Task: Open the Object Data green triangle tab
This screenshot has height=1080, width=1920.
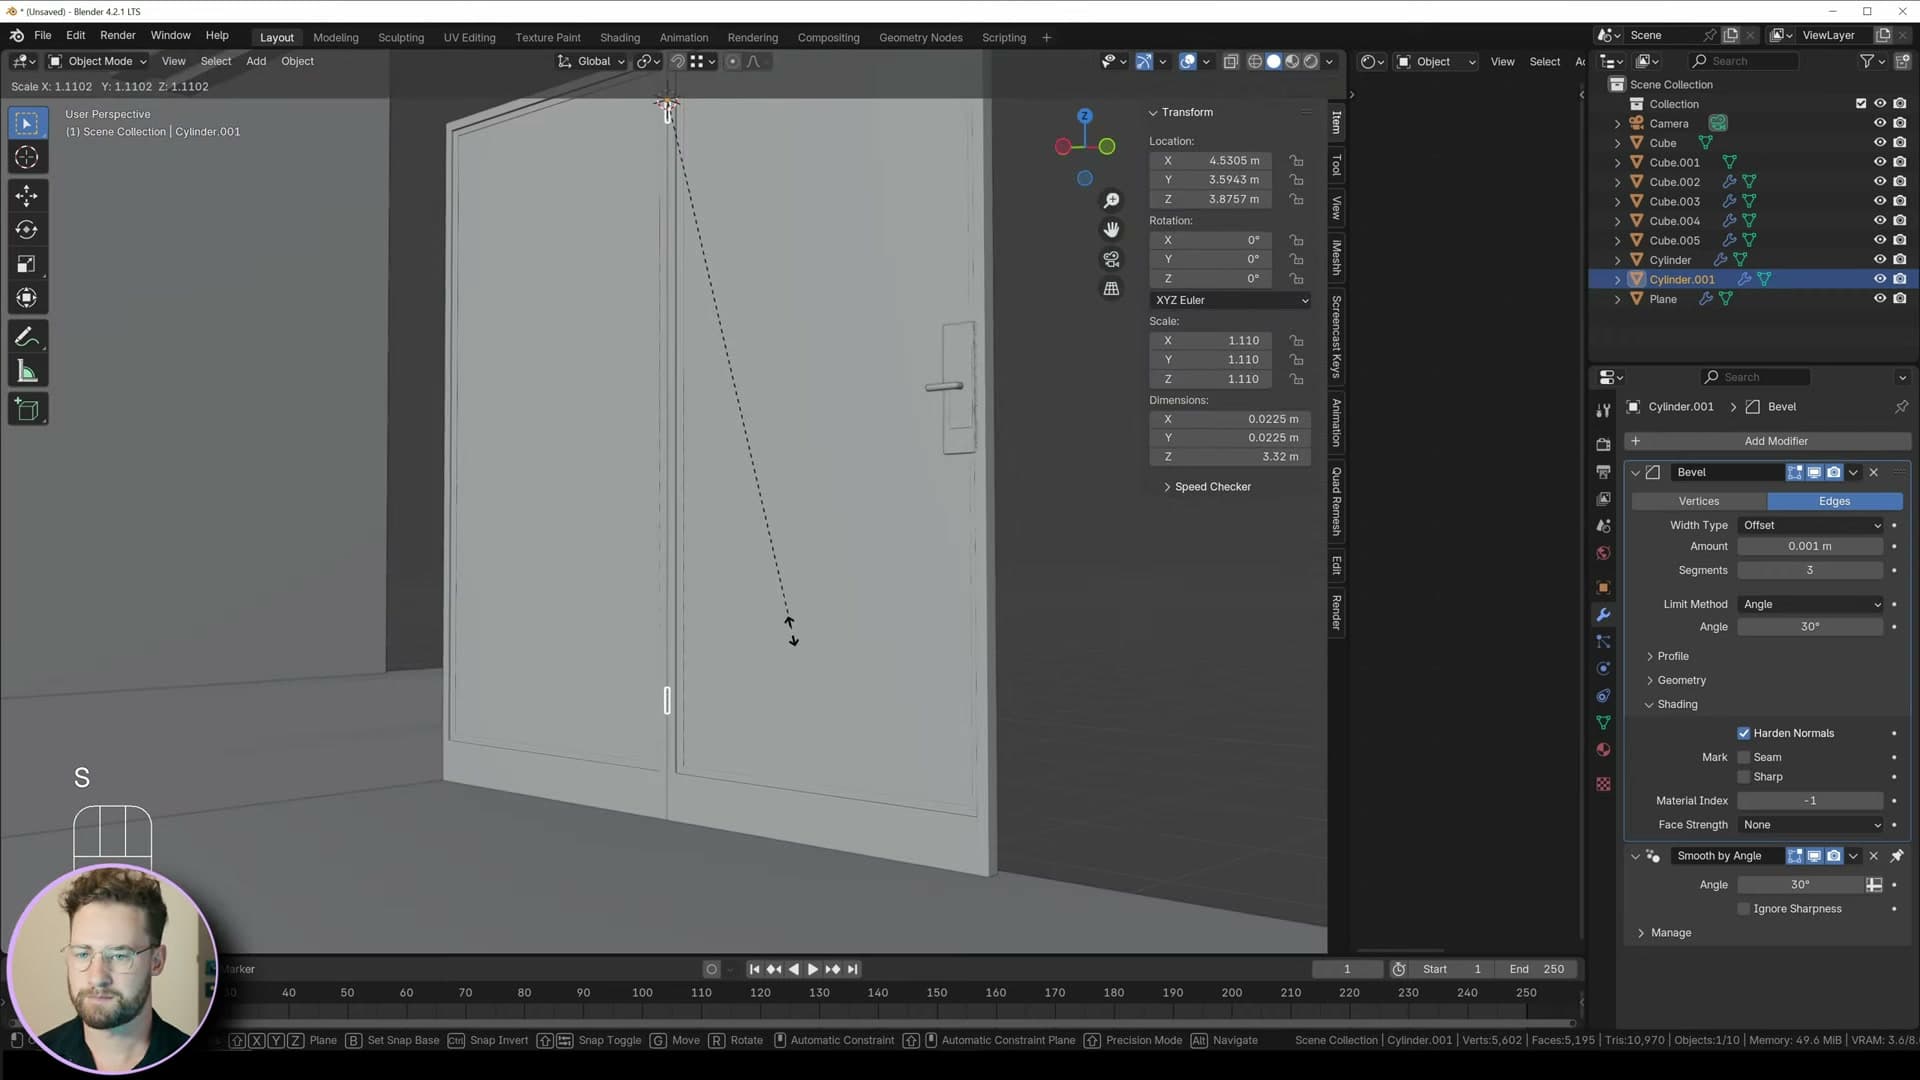Action: click(1603, 723)
